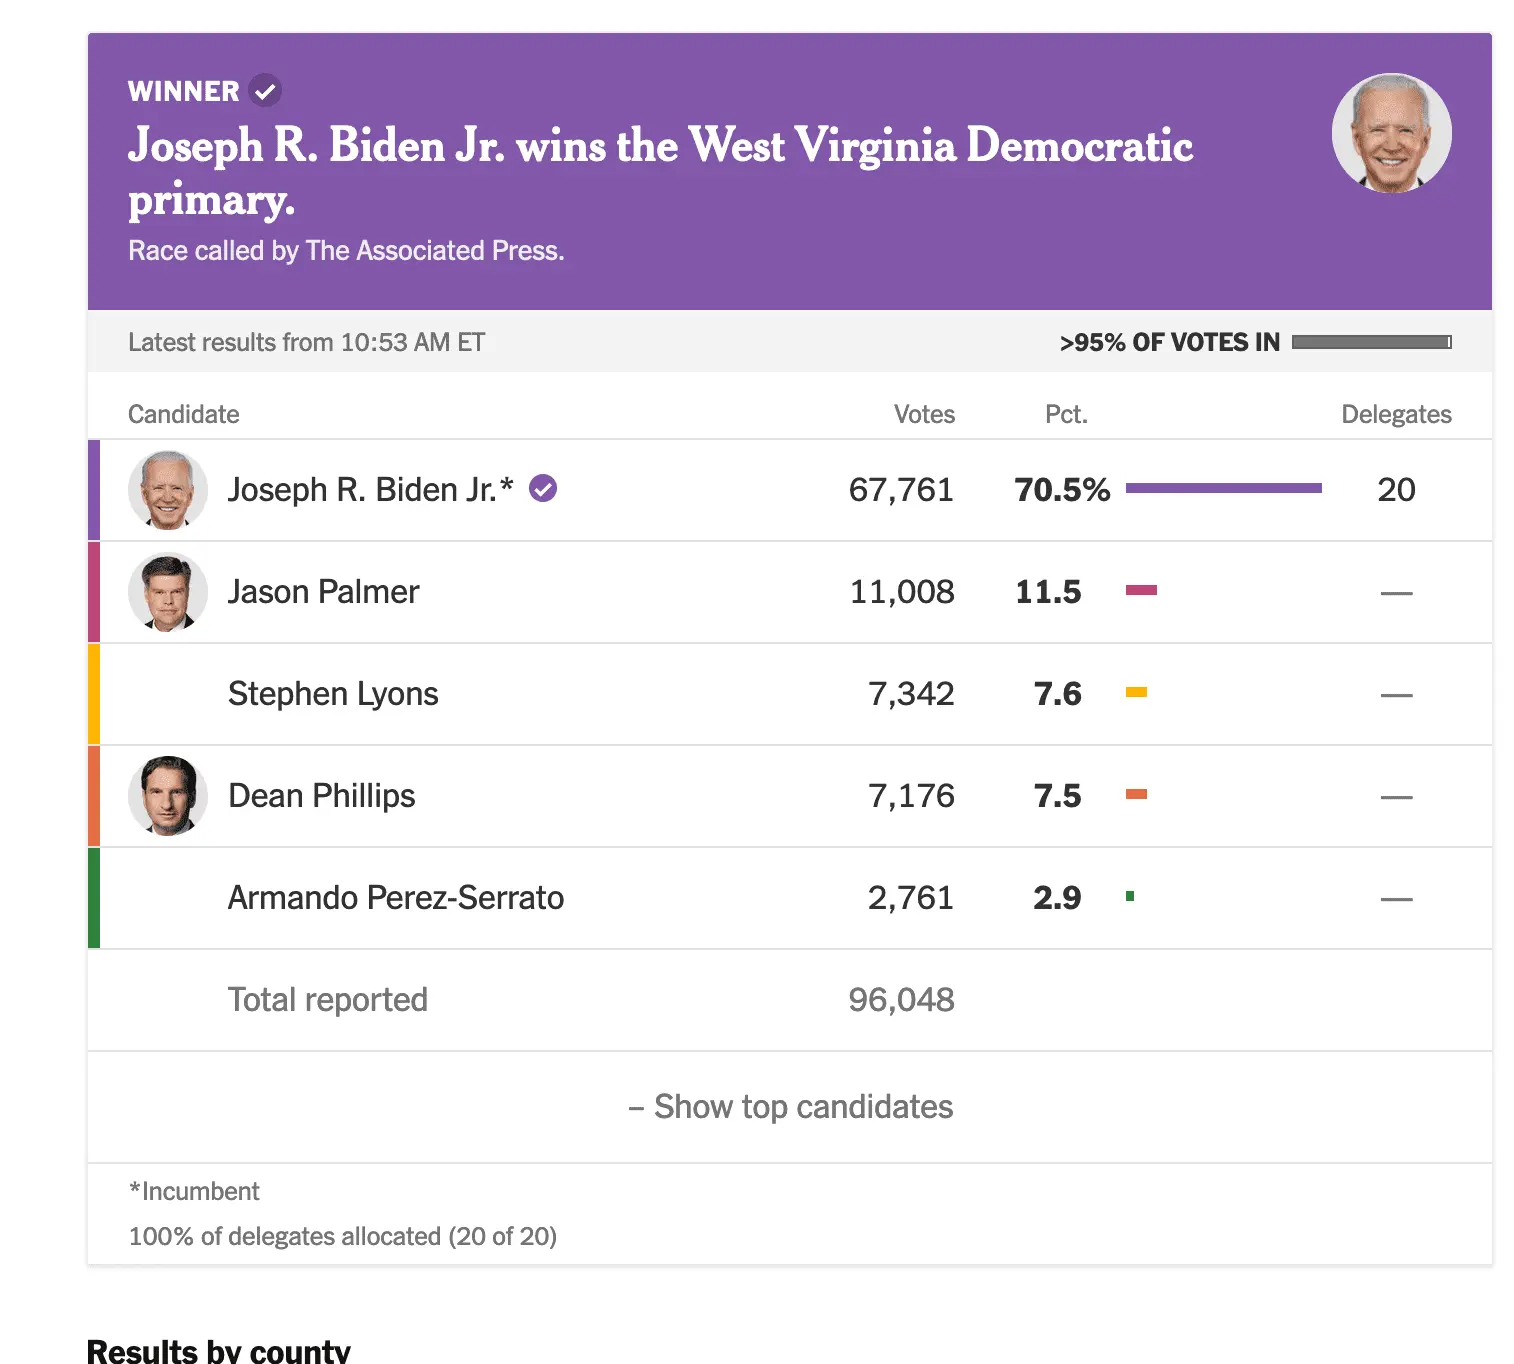Click the Total reported row

click(327, 1000)
